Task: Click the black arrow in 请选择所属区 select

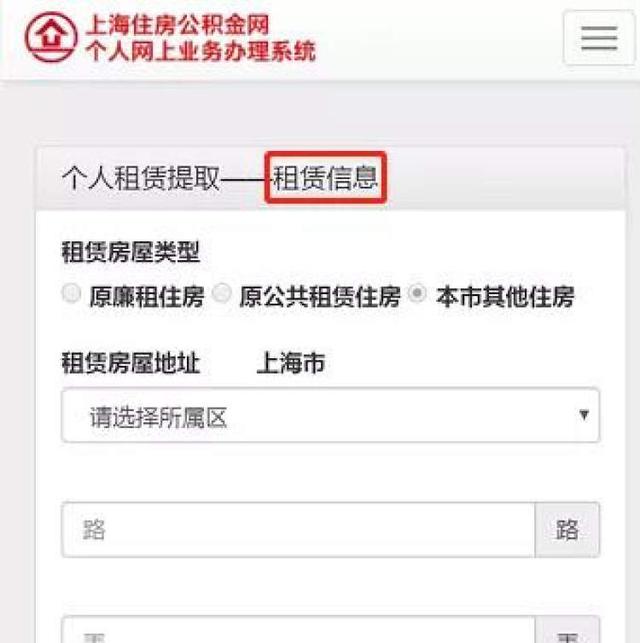Action: tap(584, 415)
